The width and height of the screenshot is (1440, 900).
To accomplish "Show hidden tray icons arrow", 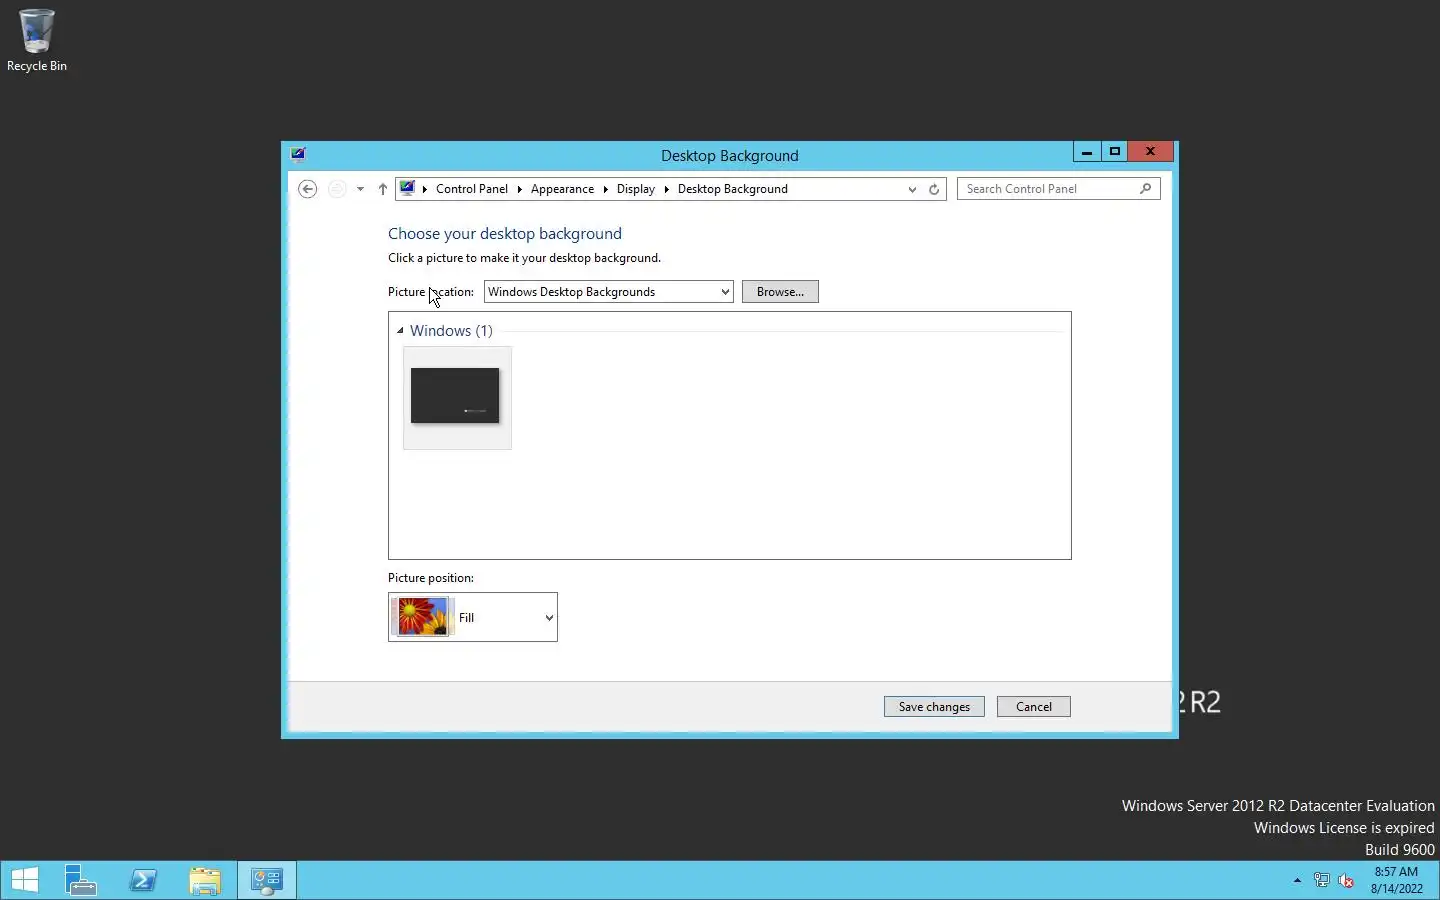I will pos(1297,881).
